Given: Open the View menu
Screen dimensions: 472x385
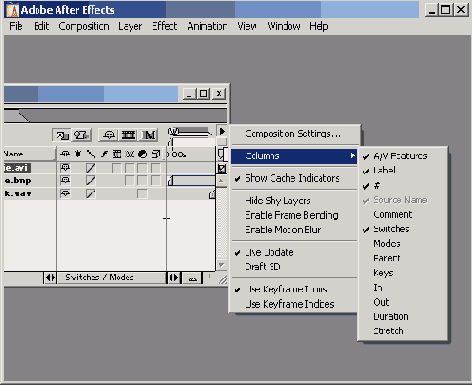Looking at the screenshot, I should (247, 26).
